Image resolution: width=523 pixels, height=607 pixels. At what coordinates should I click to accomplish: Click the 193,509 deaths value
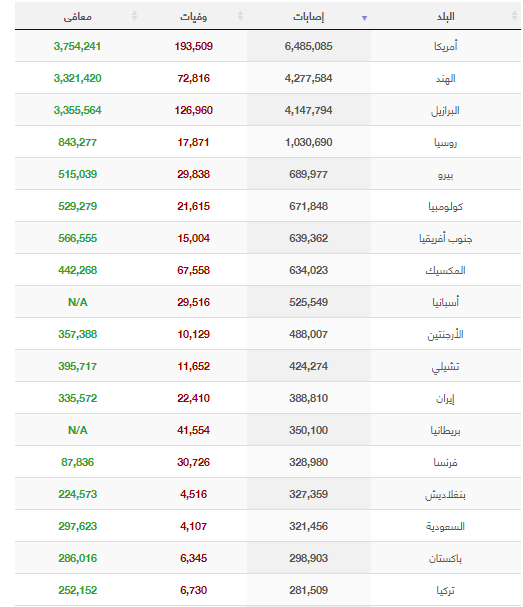coord(193,46)
